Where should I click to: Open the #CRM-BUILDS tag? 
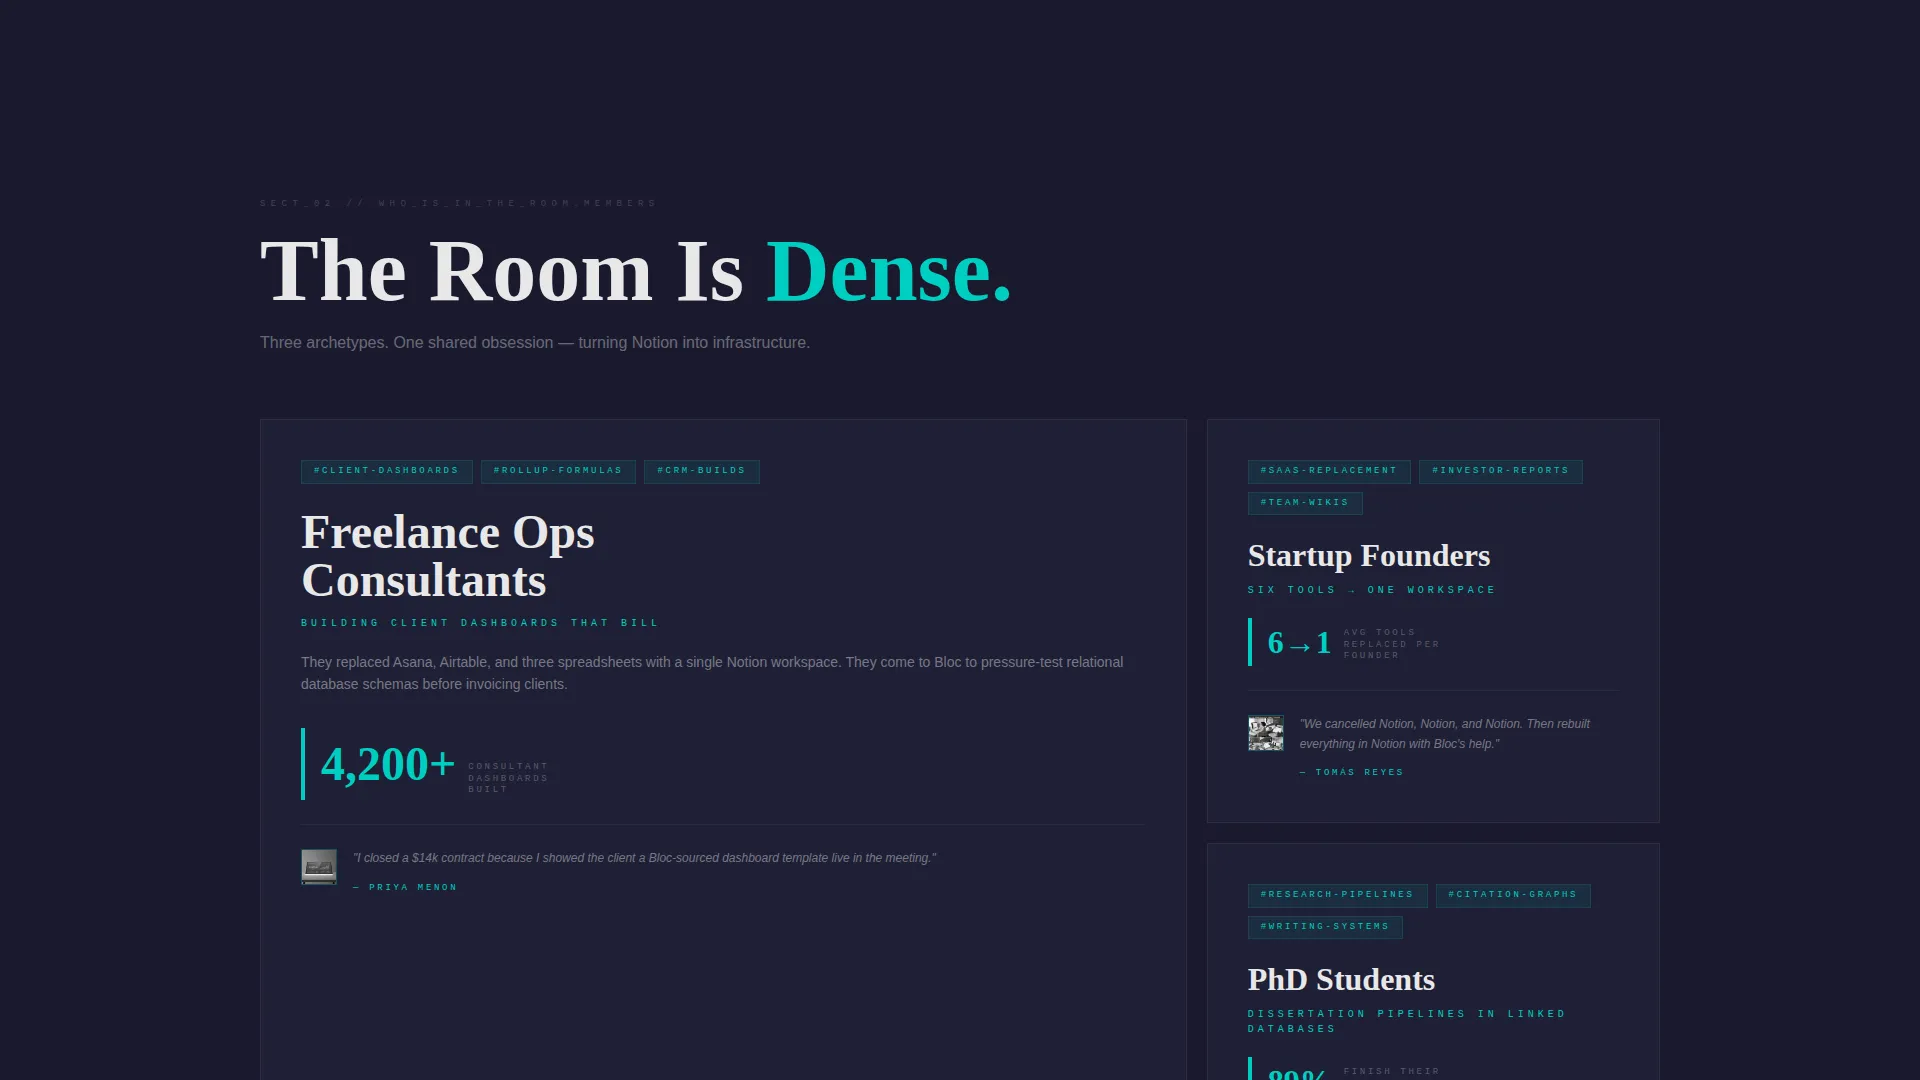(702, 471)
